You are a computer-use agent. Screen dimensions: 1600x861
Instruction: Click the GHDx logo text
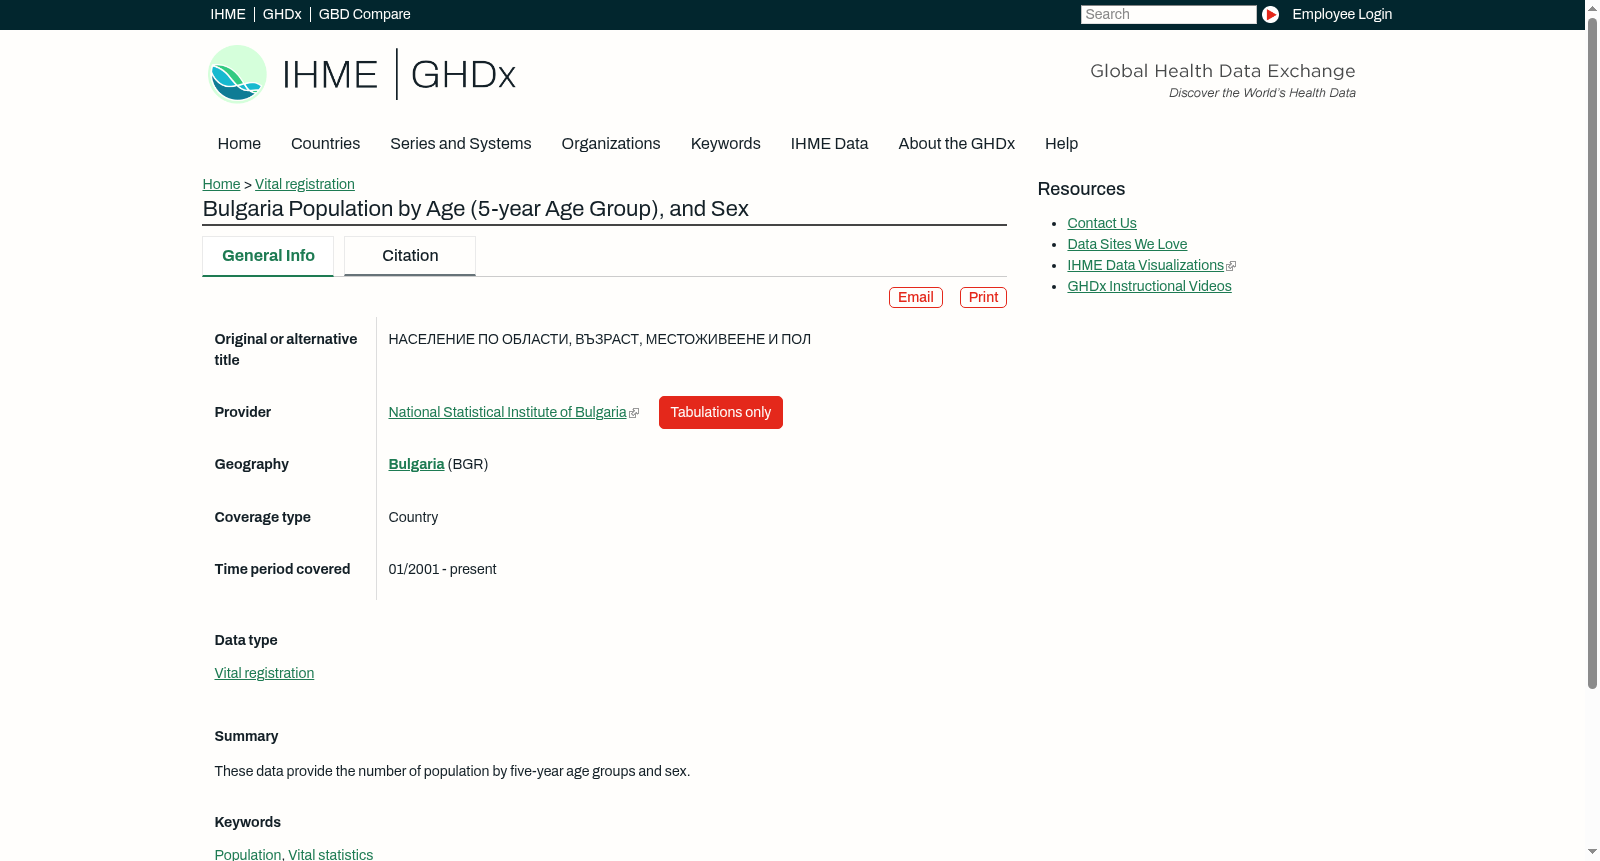463,75
